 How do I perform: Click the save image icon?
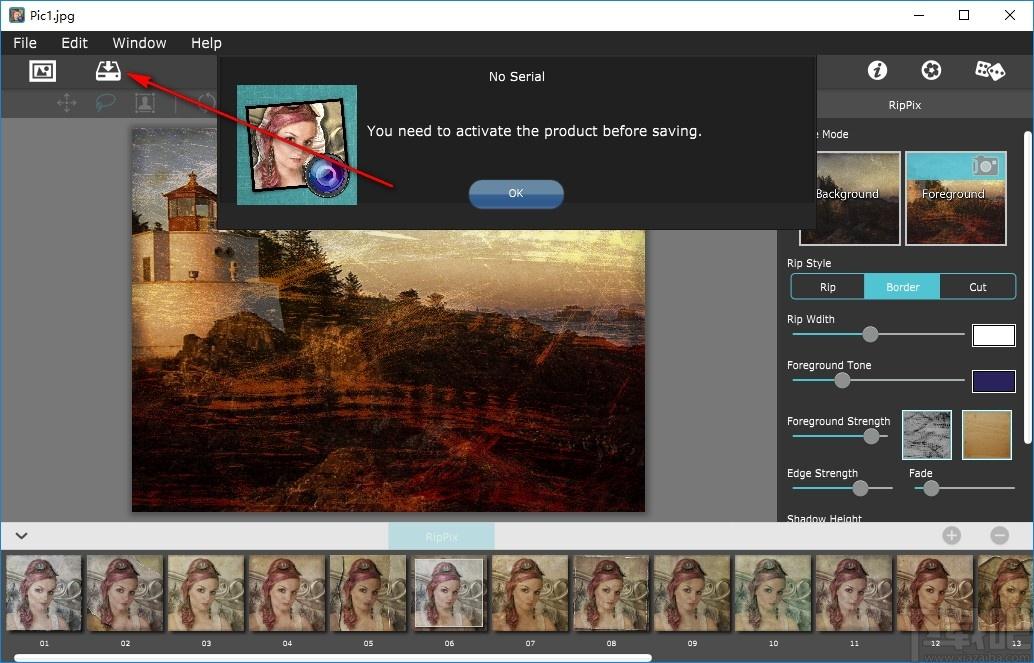pyautogui.click(x=108, y=71)
